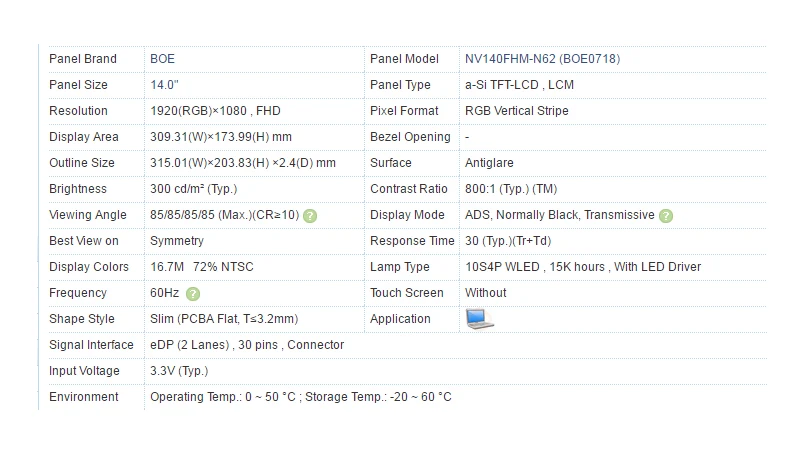The height and width of the screenshot is (450, 800).
Task: Open the NV140FHM-N62 (BOE0718) model link
Action: coord(542,59)
